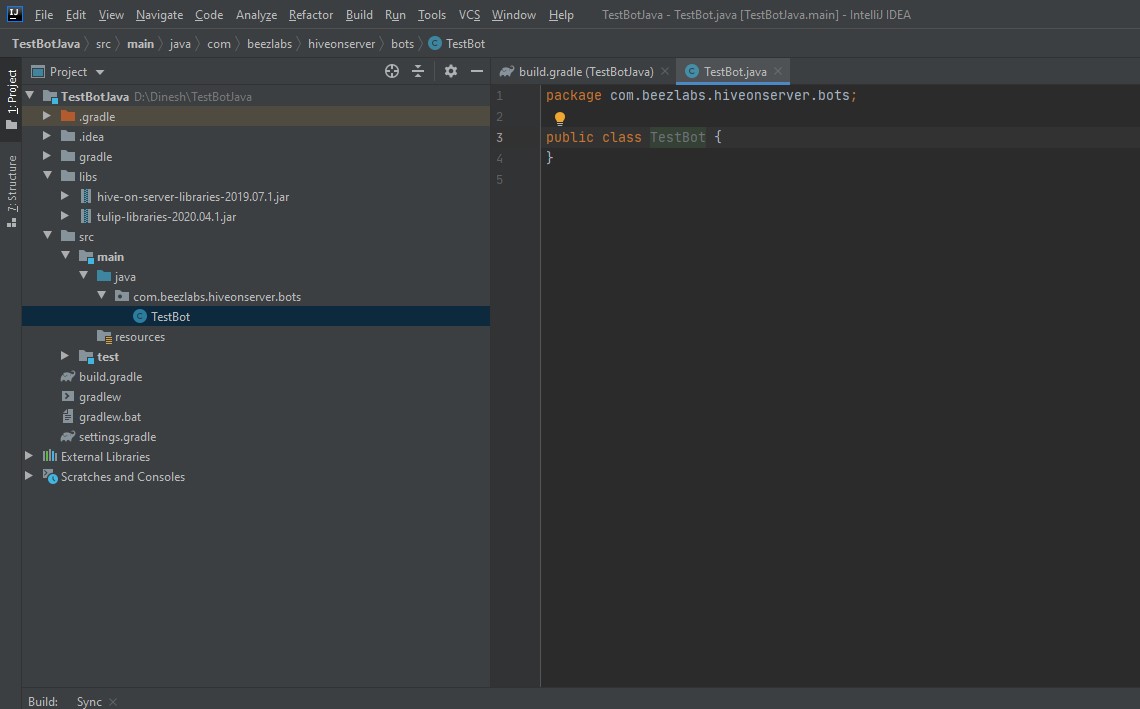This screenshot has height=709, width=1140.
Task: Select the TestBot.java editor tab
Action: pyautogui.click(x=734, y=71)
